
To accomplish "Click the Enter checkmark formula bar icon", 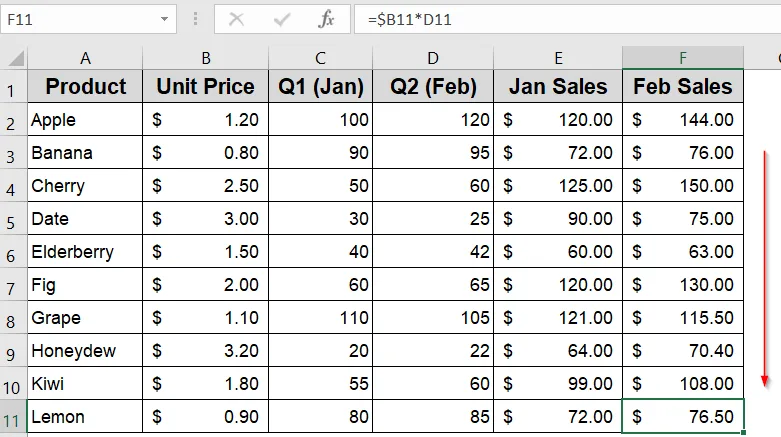I will [282, 19].
